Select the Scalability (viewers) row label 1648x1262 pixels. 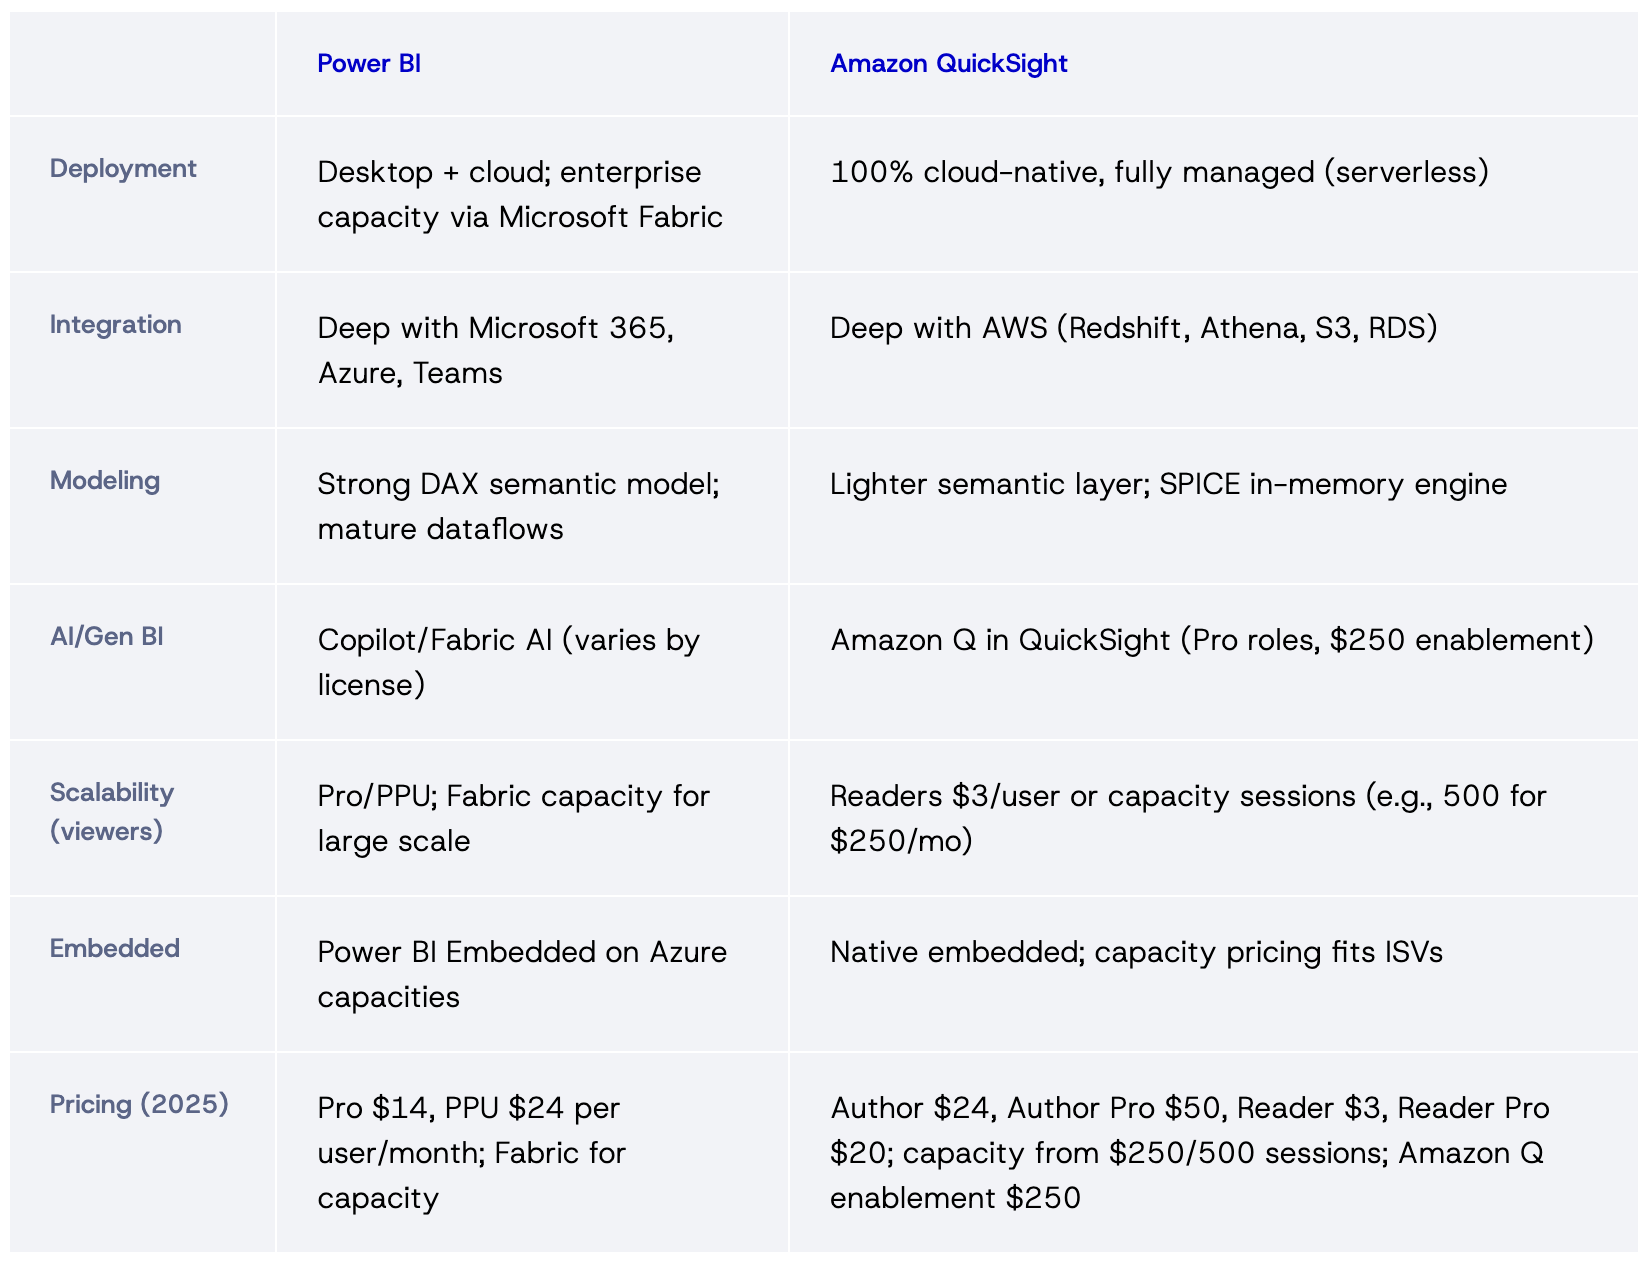pos(112,811)
